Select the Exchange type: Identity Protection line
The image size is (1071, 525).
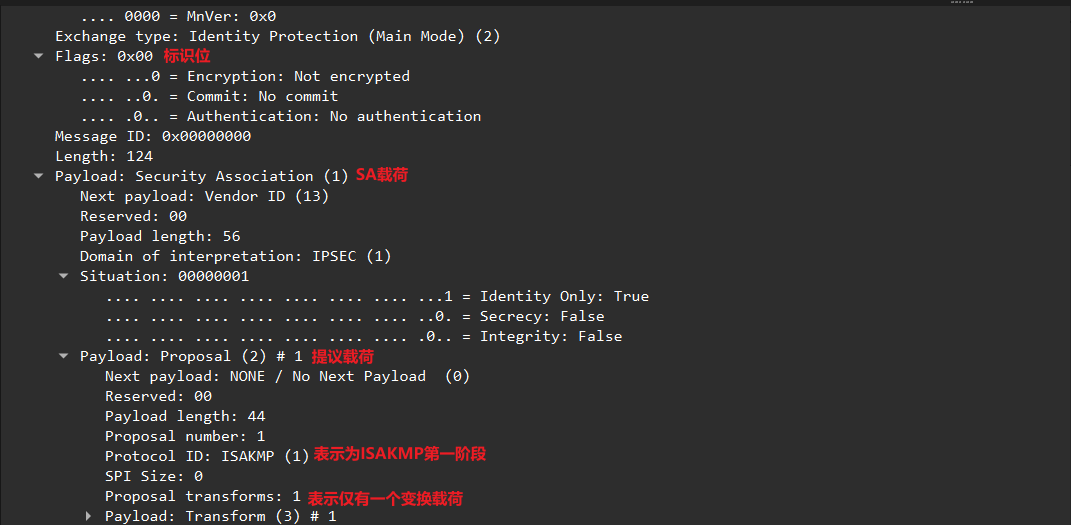click(277, 36)
